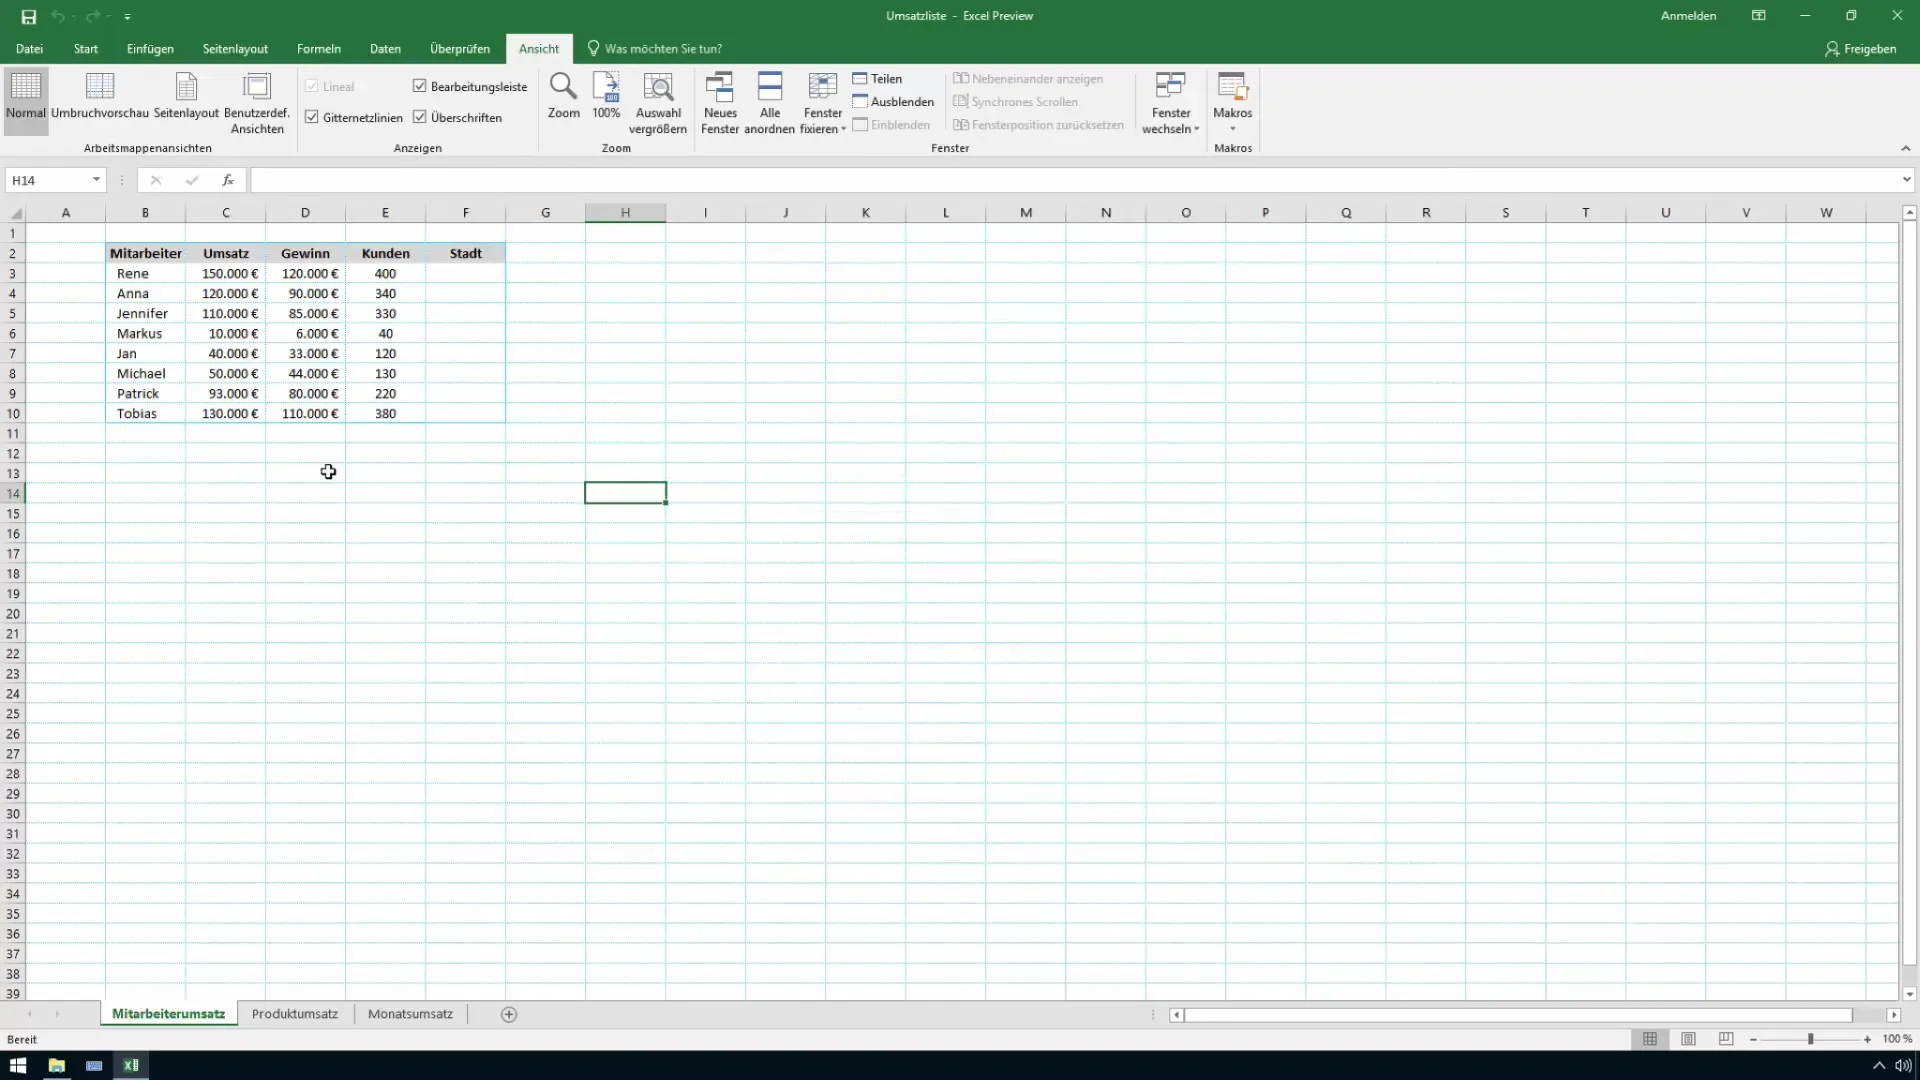
Task: Open the Datei tab
Action: point(29,49)
